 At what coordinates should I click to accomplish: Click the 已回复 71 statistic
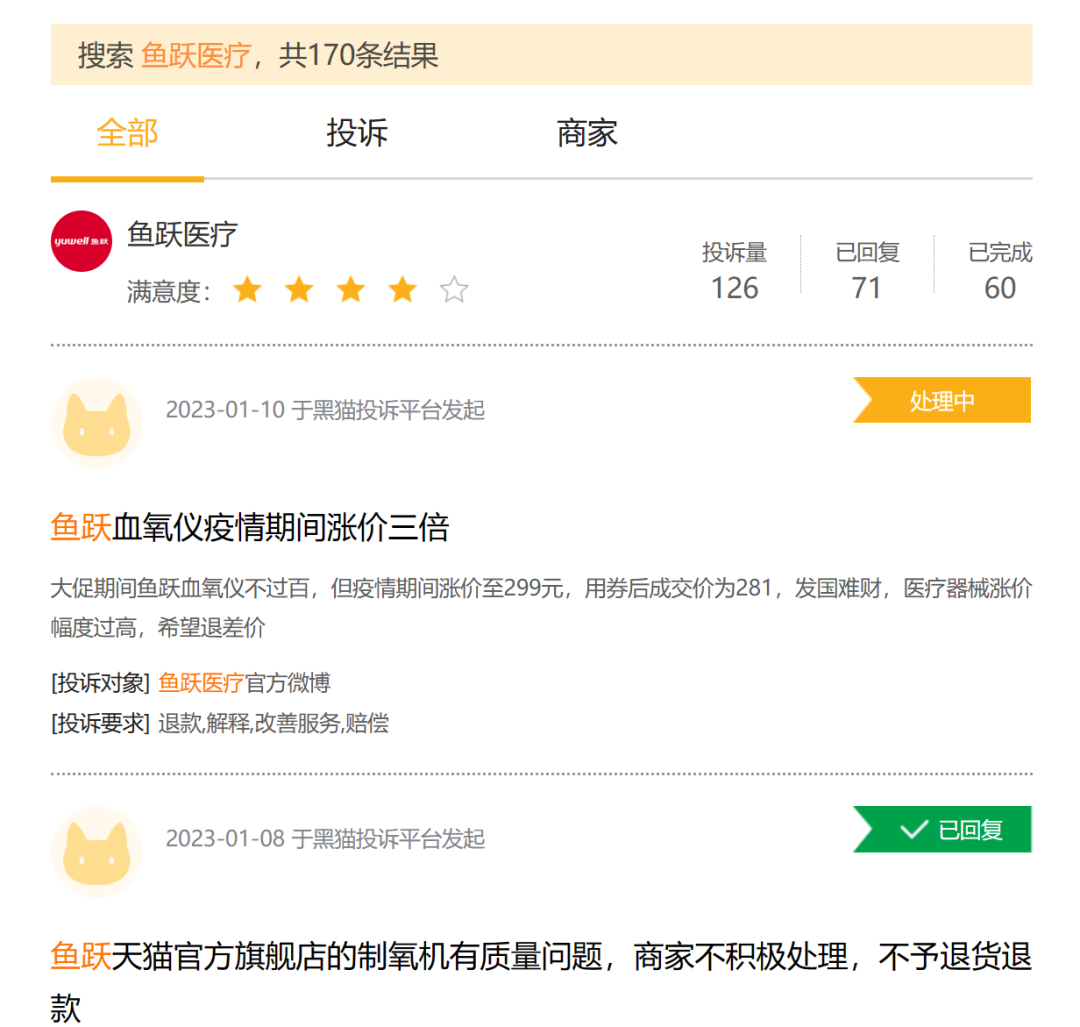click(867, 272)
